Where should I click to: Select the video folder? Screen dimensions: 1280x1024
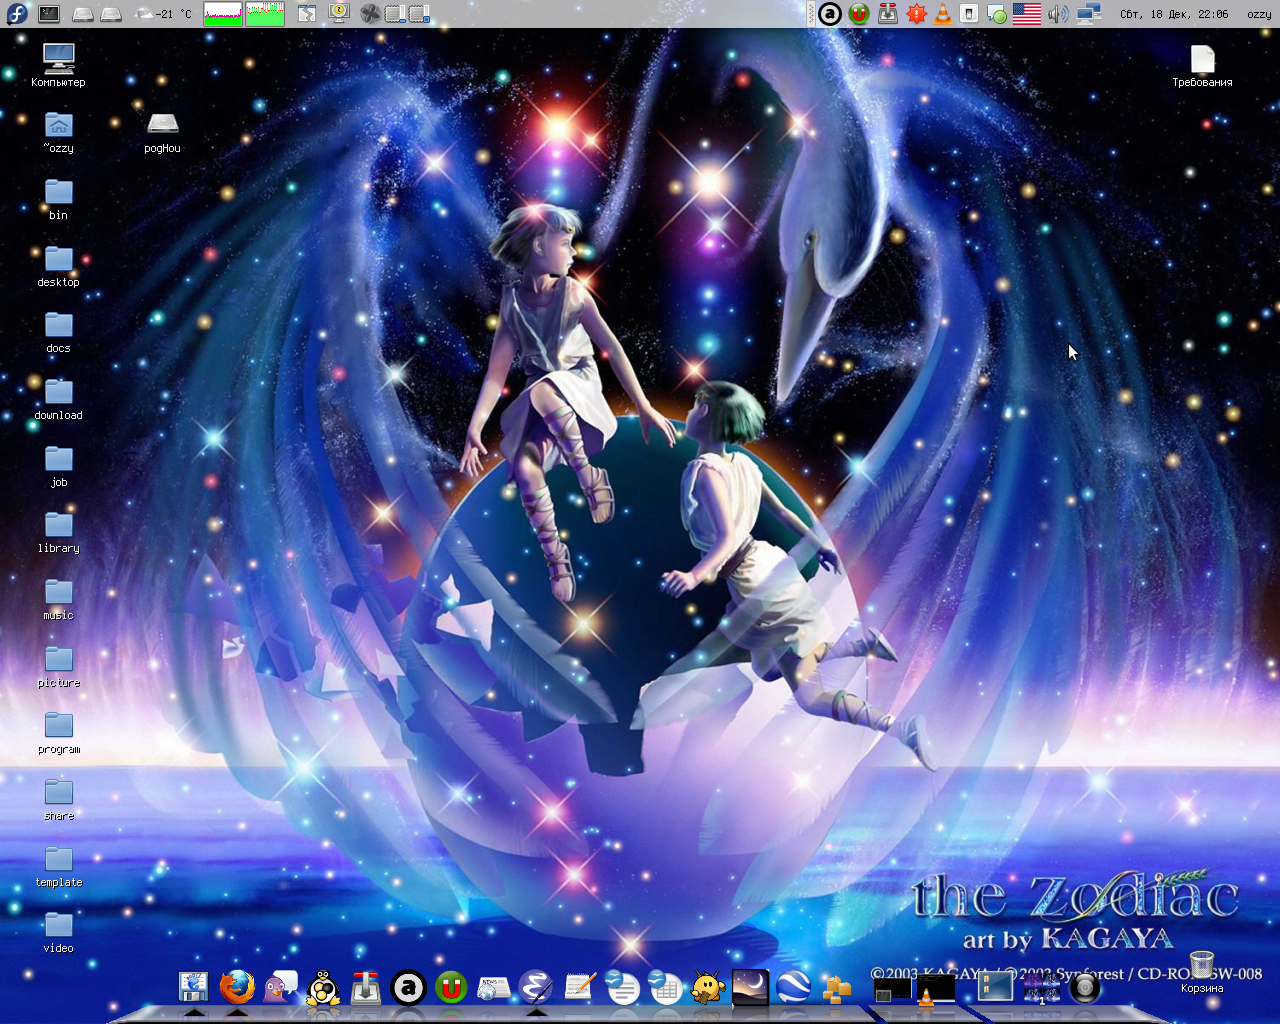point(58,932)
